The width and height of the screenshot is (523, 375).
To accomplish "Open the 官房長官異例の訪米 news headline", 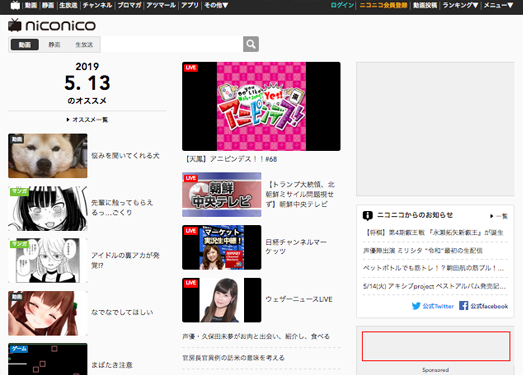I will [233, 358].
